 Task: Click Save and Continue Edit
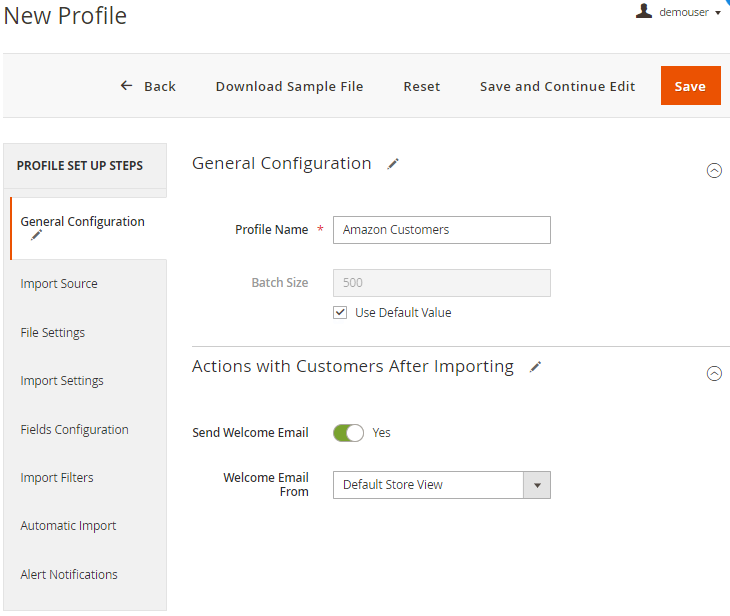coord(557,86)
